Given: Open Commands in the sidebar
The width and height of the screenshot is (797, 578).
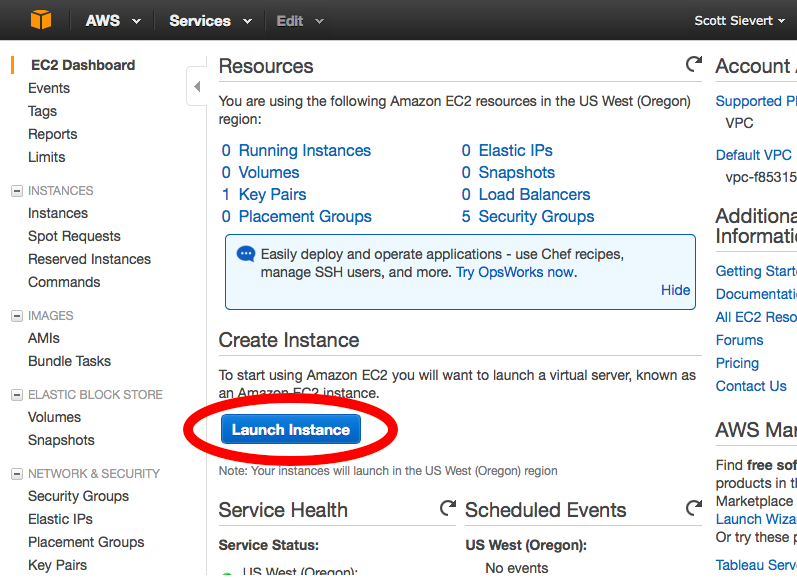Looking at the screenshot, I should (64, 282).
